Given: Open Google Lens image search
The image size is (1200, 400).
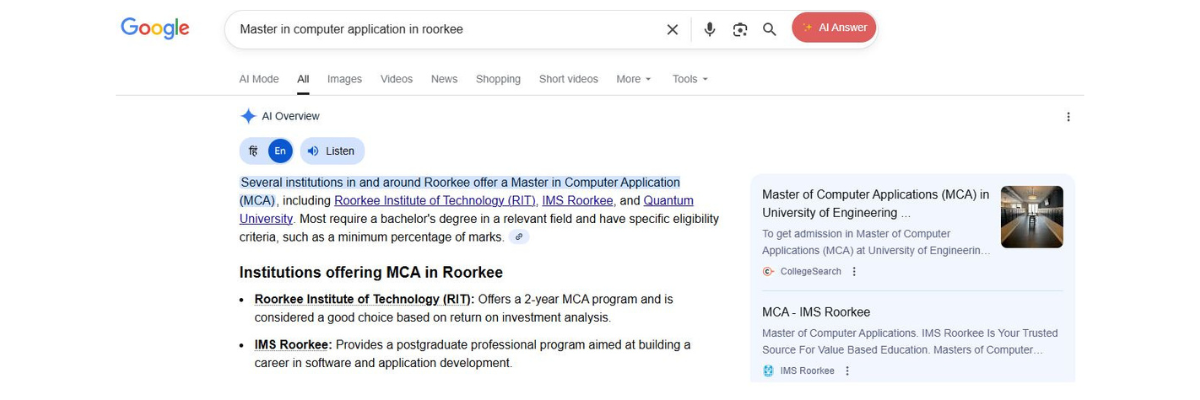Looking at the screenshot, I should point(740,29).
